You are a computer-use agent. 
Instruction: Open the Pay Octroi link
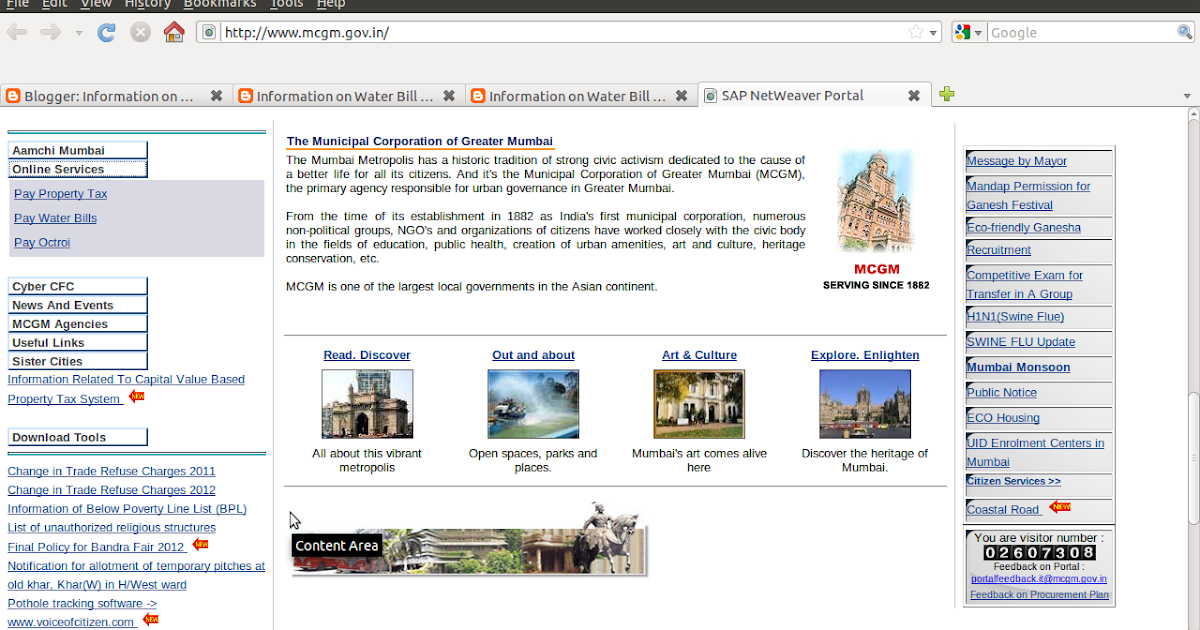tap(42, 242)
